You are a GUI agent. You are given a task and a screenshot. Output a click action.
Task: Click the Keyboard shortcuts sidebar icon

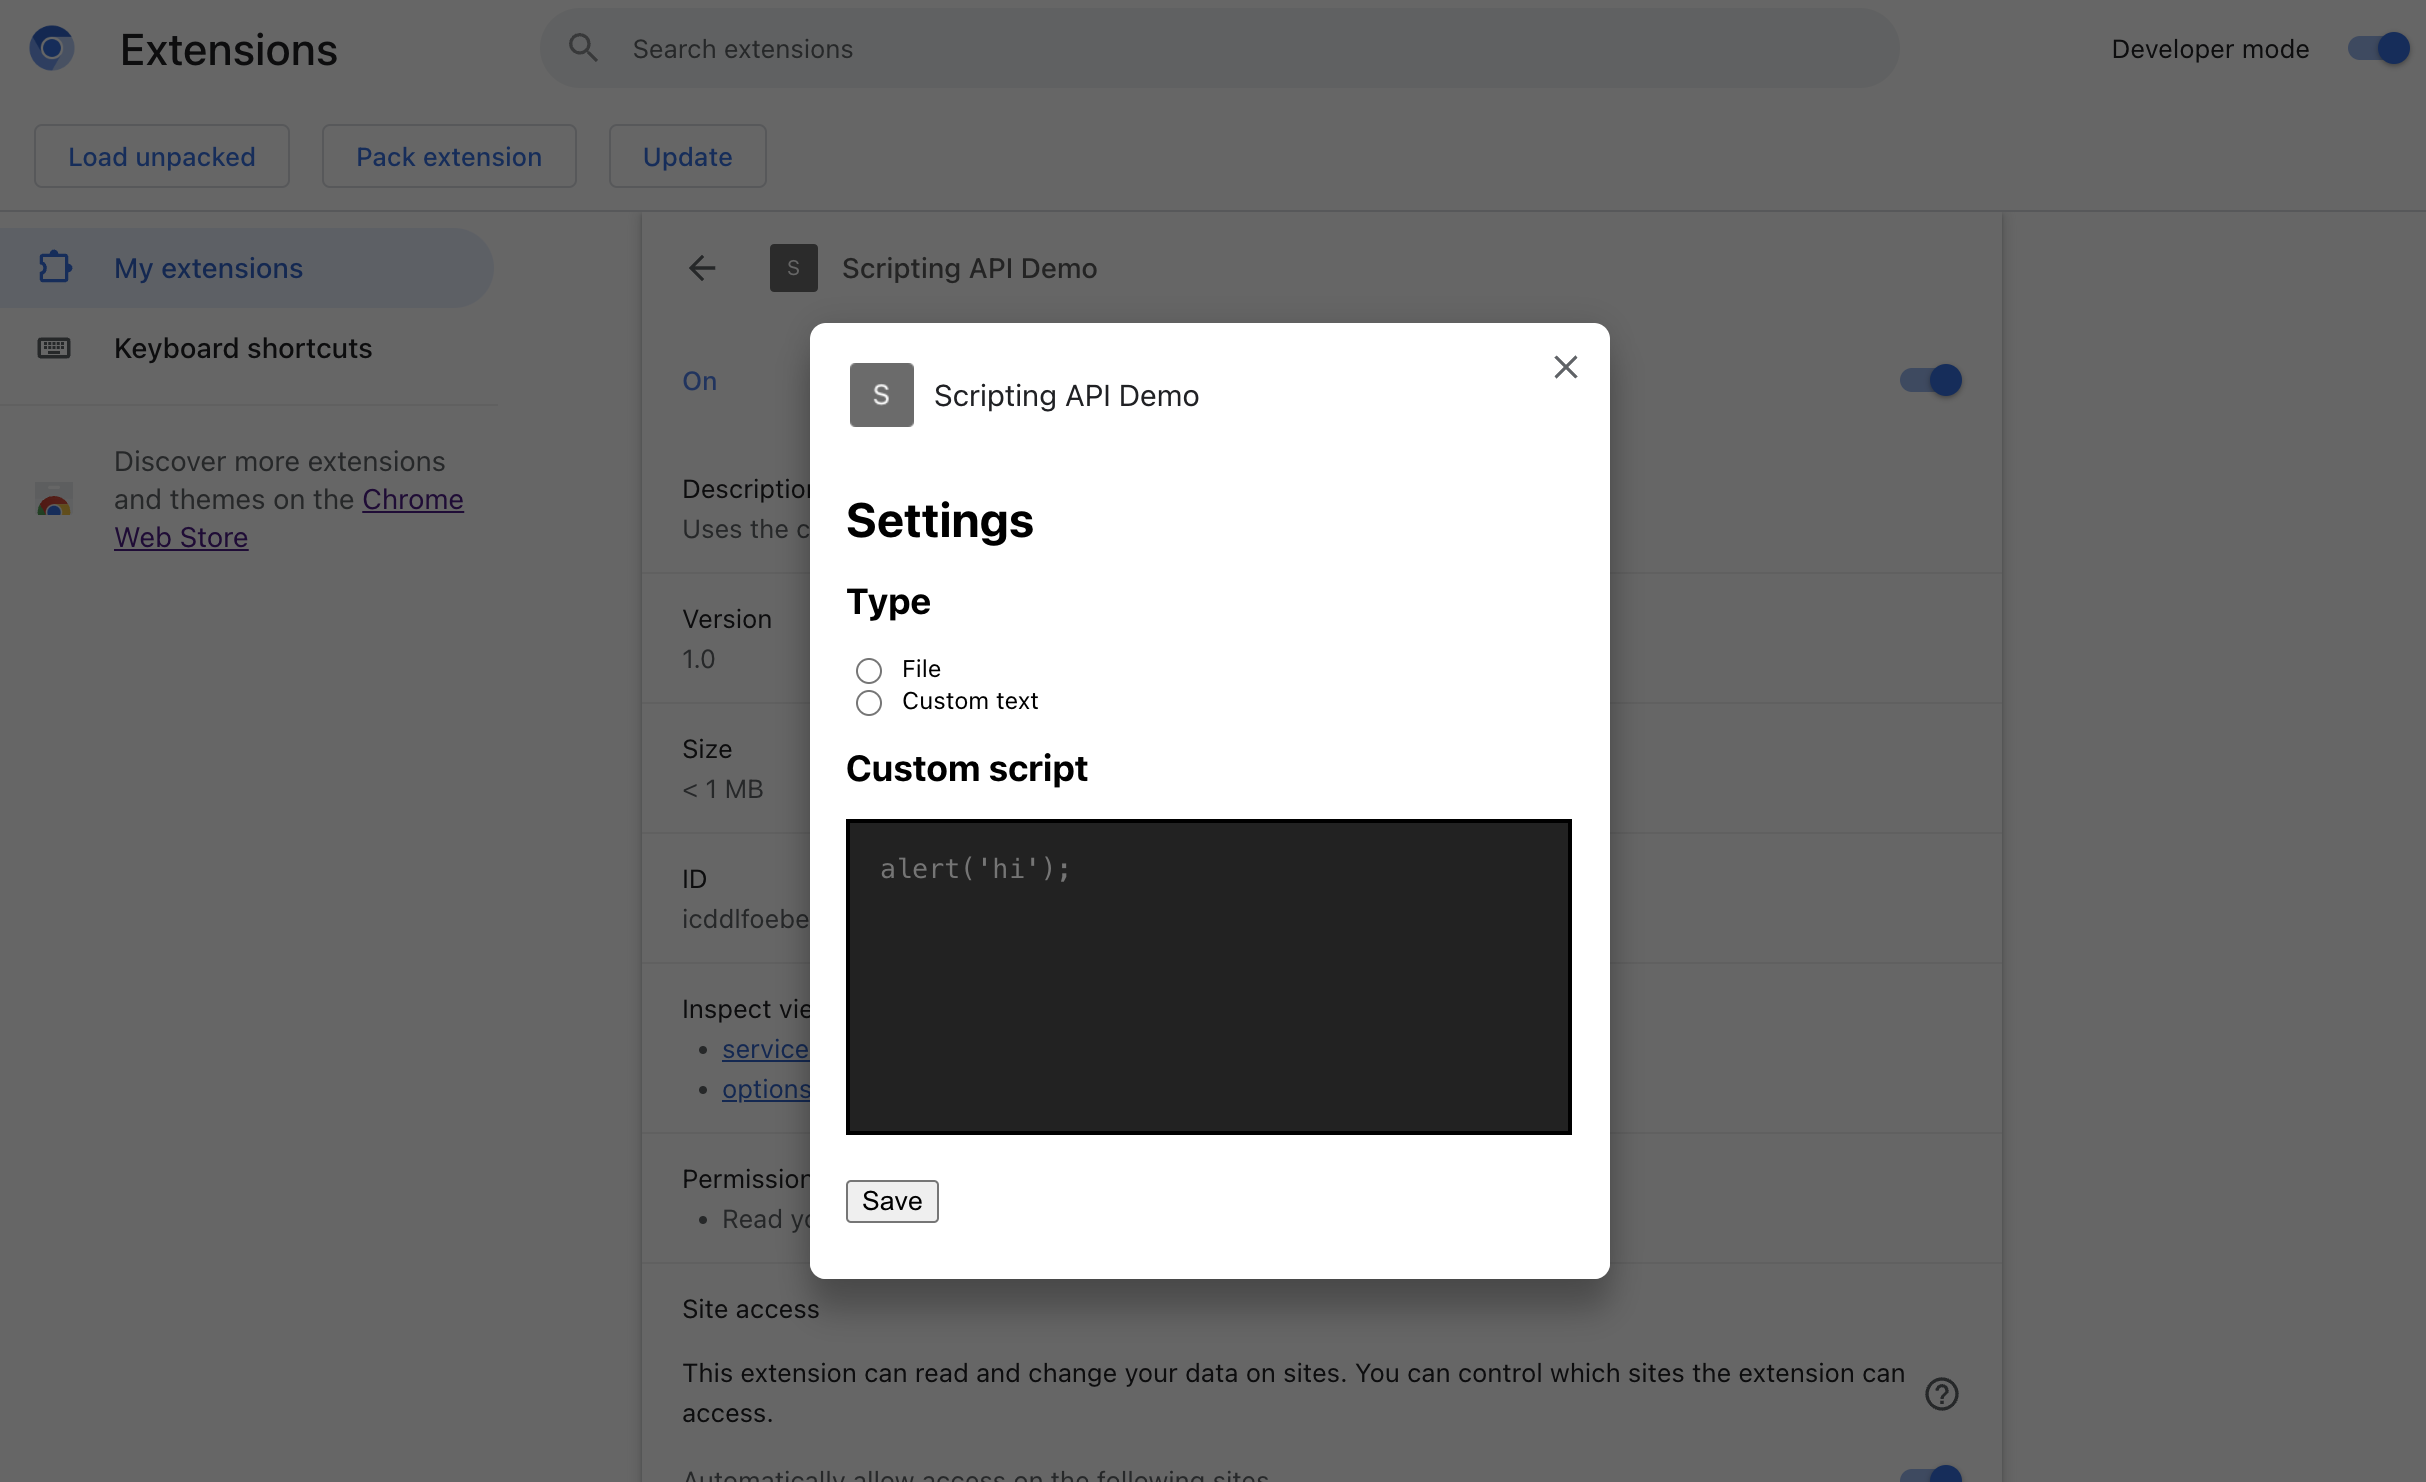coord(52,347)
